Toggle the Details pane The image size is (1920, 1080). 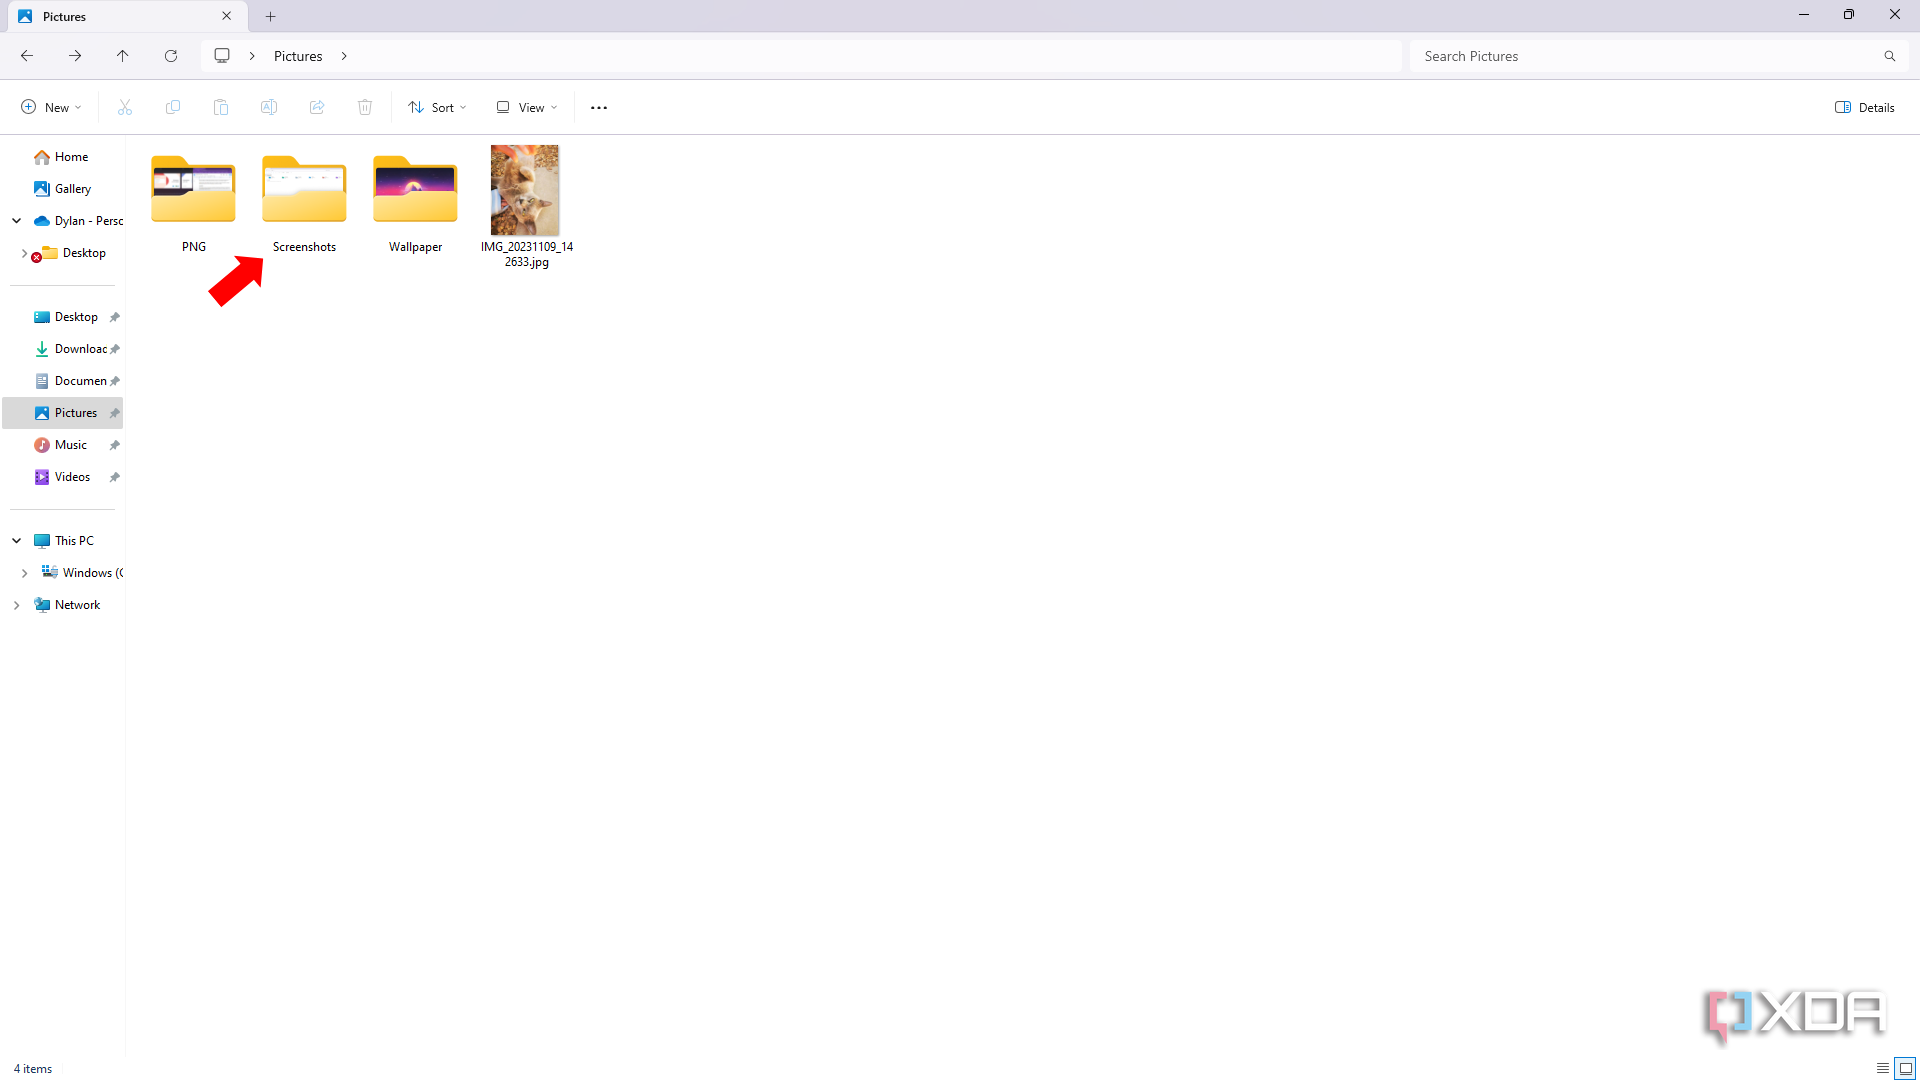point(1864,107)
